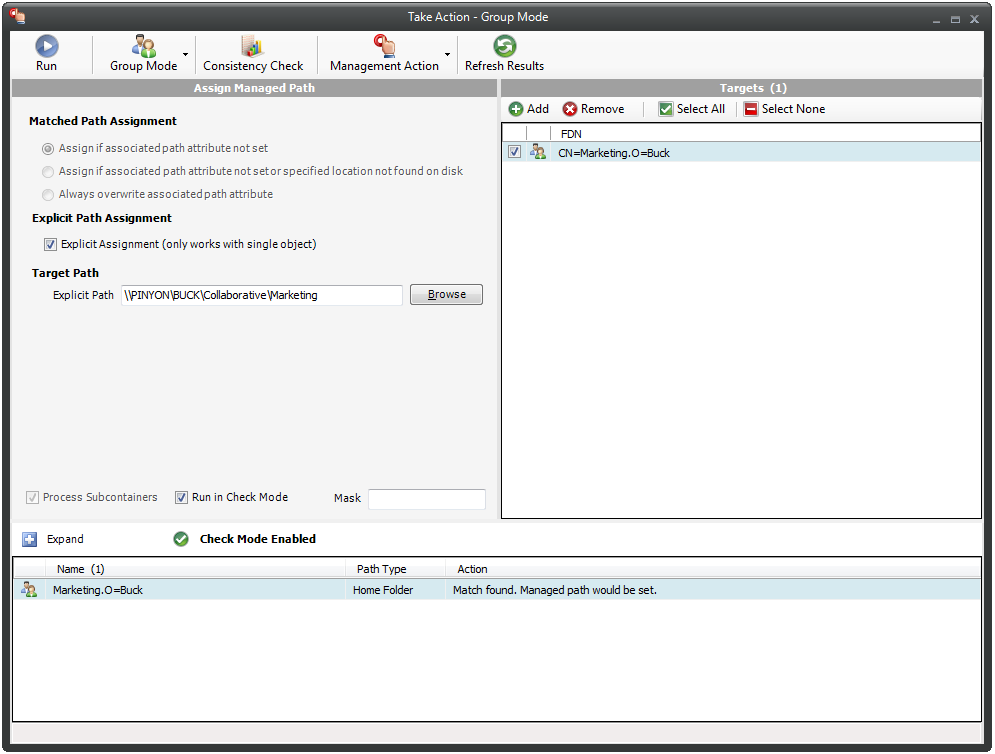The image size is (995, 754).
Task: Click the green Check Mode Enabled checkmark icon
Action: point(181,539)
